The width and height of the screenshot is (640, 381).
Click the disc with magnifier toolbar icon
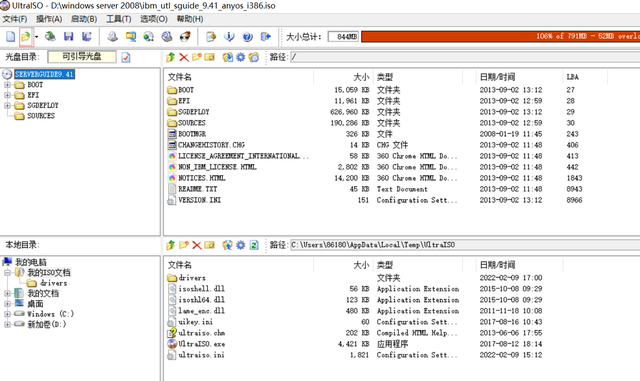pyautogui.click(x=167, y=37)
